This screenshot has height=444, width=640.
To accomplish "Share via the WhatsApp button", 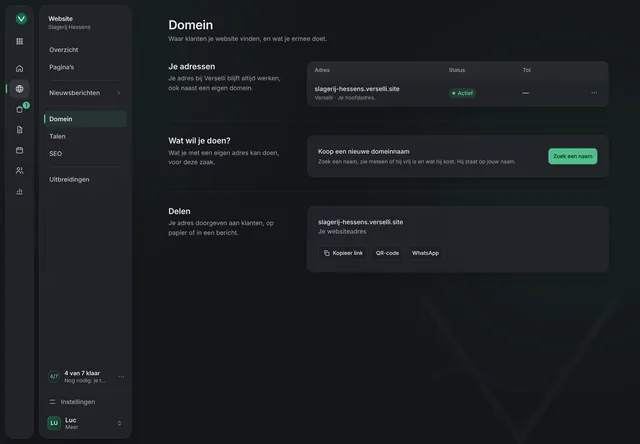I will (x=425, y=253).
